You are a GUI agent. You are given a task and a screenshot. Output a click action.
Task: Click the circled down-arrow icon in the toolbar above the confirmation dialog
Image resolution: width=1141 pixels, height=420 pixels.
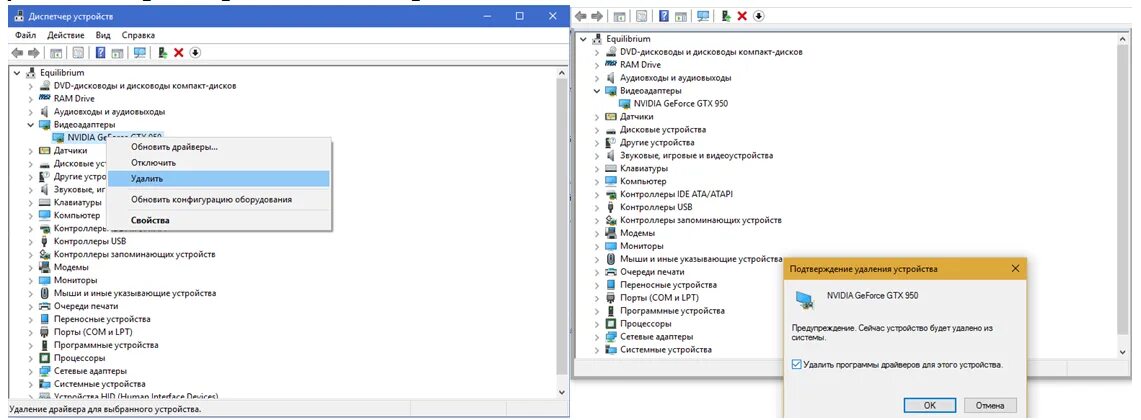759,16
